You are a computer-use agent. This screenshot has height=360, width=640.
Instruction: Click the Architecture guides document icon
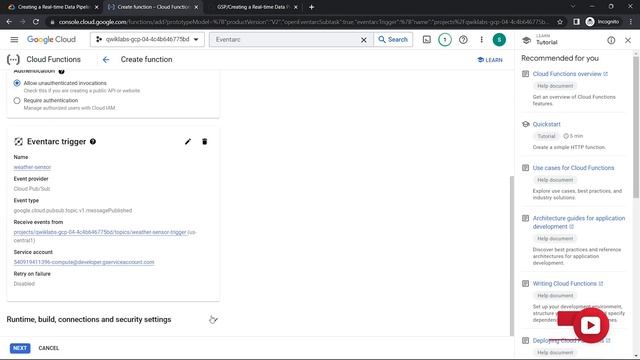point(525,218)
